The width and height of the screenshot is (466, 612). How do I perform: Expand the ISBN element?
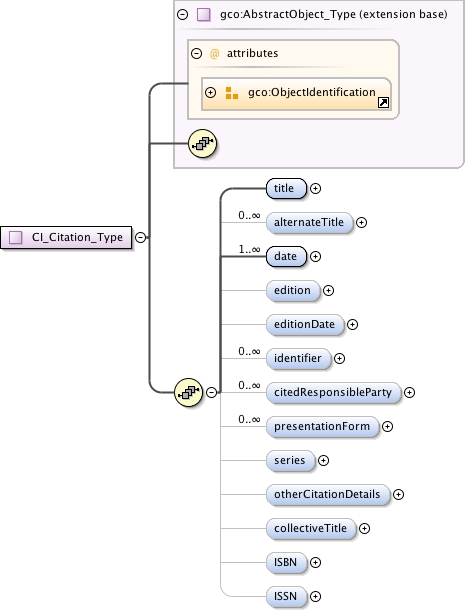point(315,562)
